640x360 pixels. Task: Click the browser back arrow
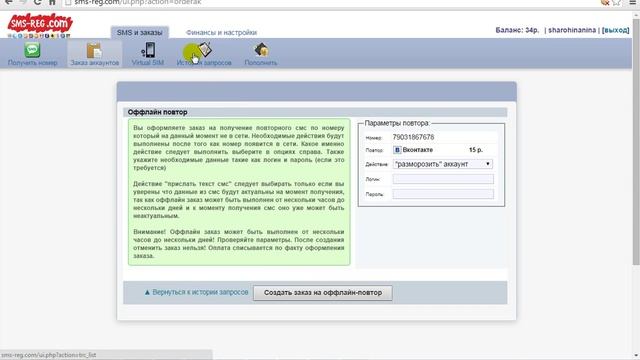click(x=8, y=2)
